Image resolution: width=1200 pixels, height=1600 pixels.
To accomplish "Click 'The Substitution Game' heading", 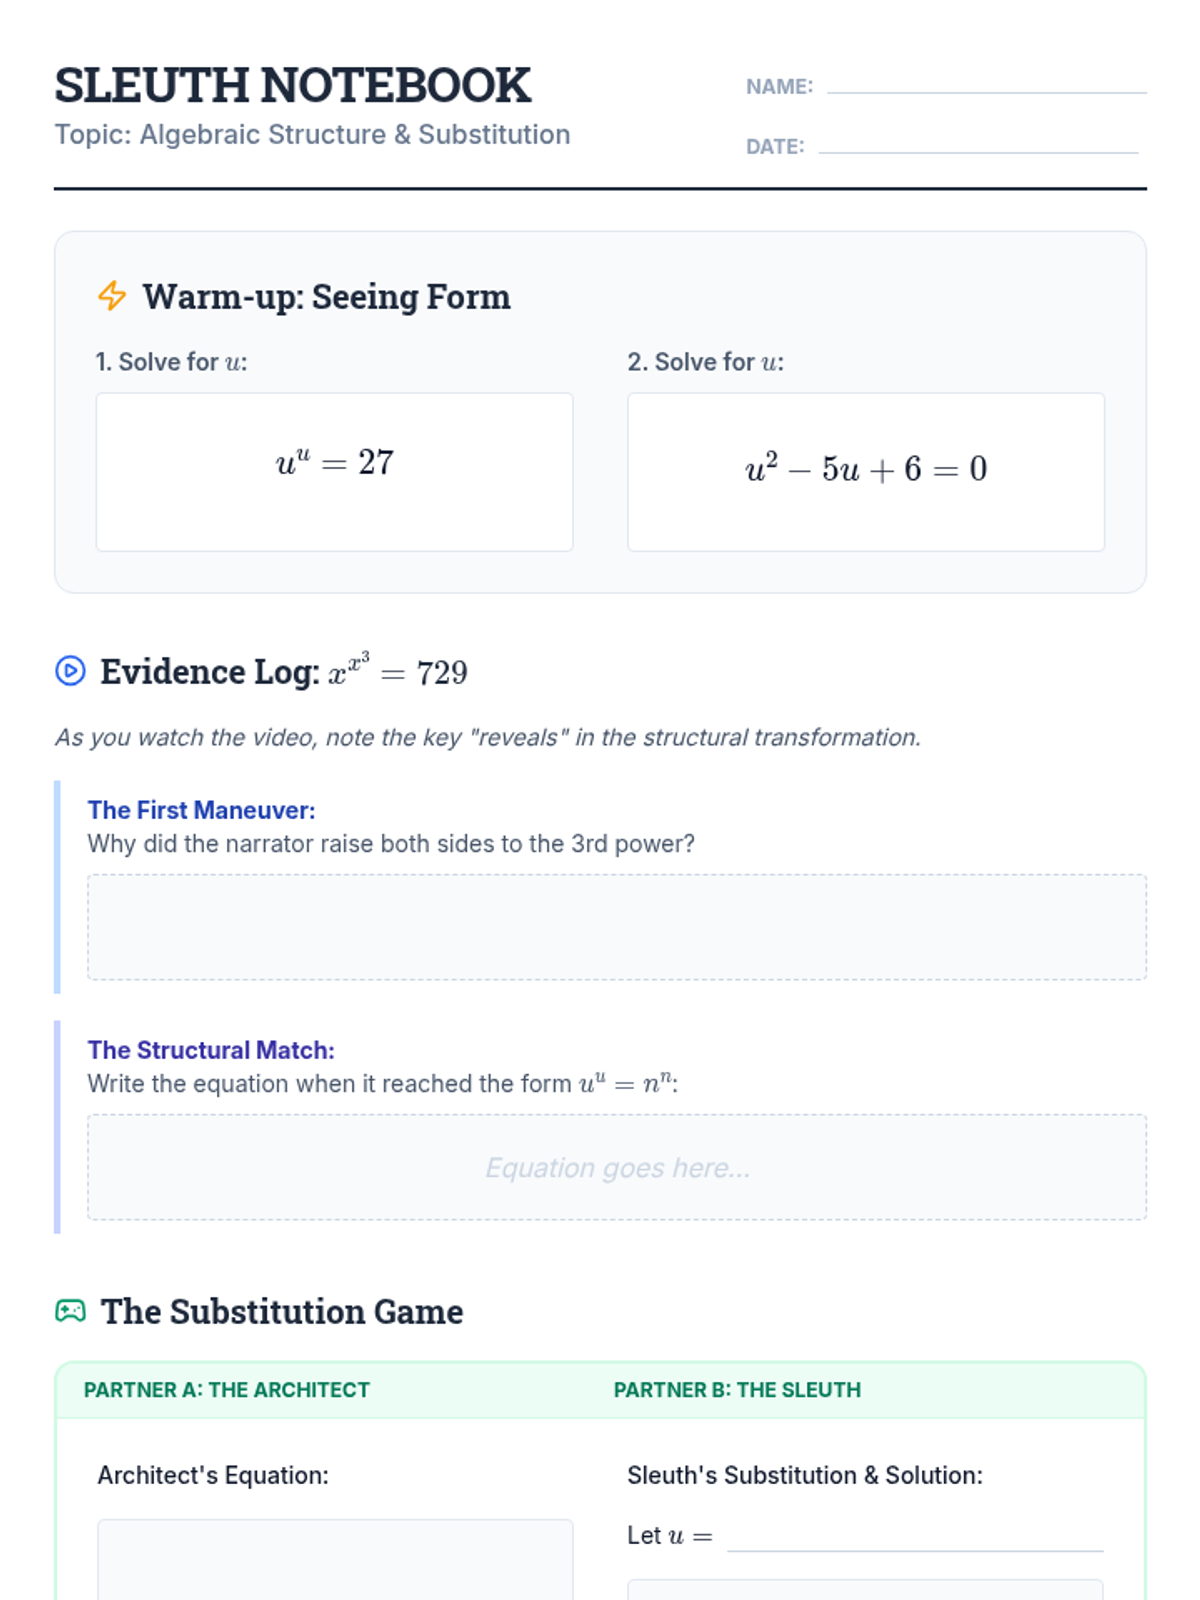I will coord(282,1311).
